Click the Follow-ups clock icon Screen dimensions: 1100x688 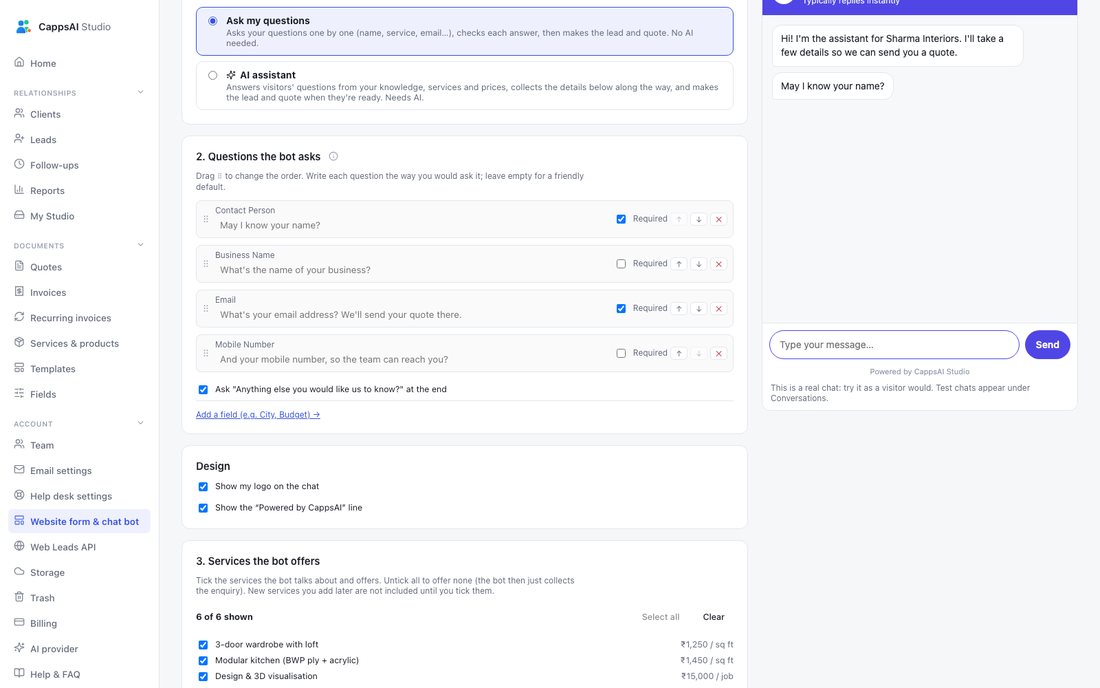[x=19, y=164]
